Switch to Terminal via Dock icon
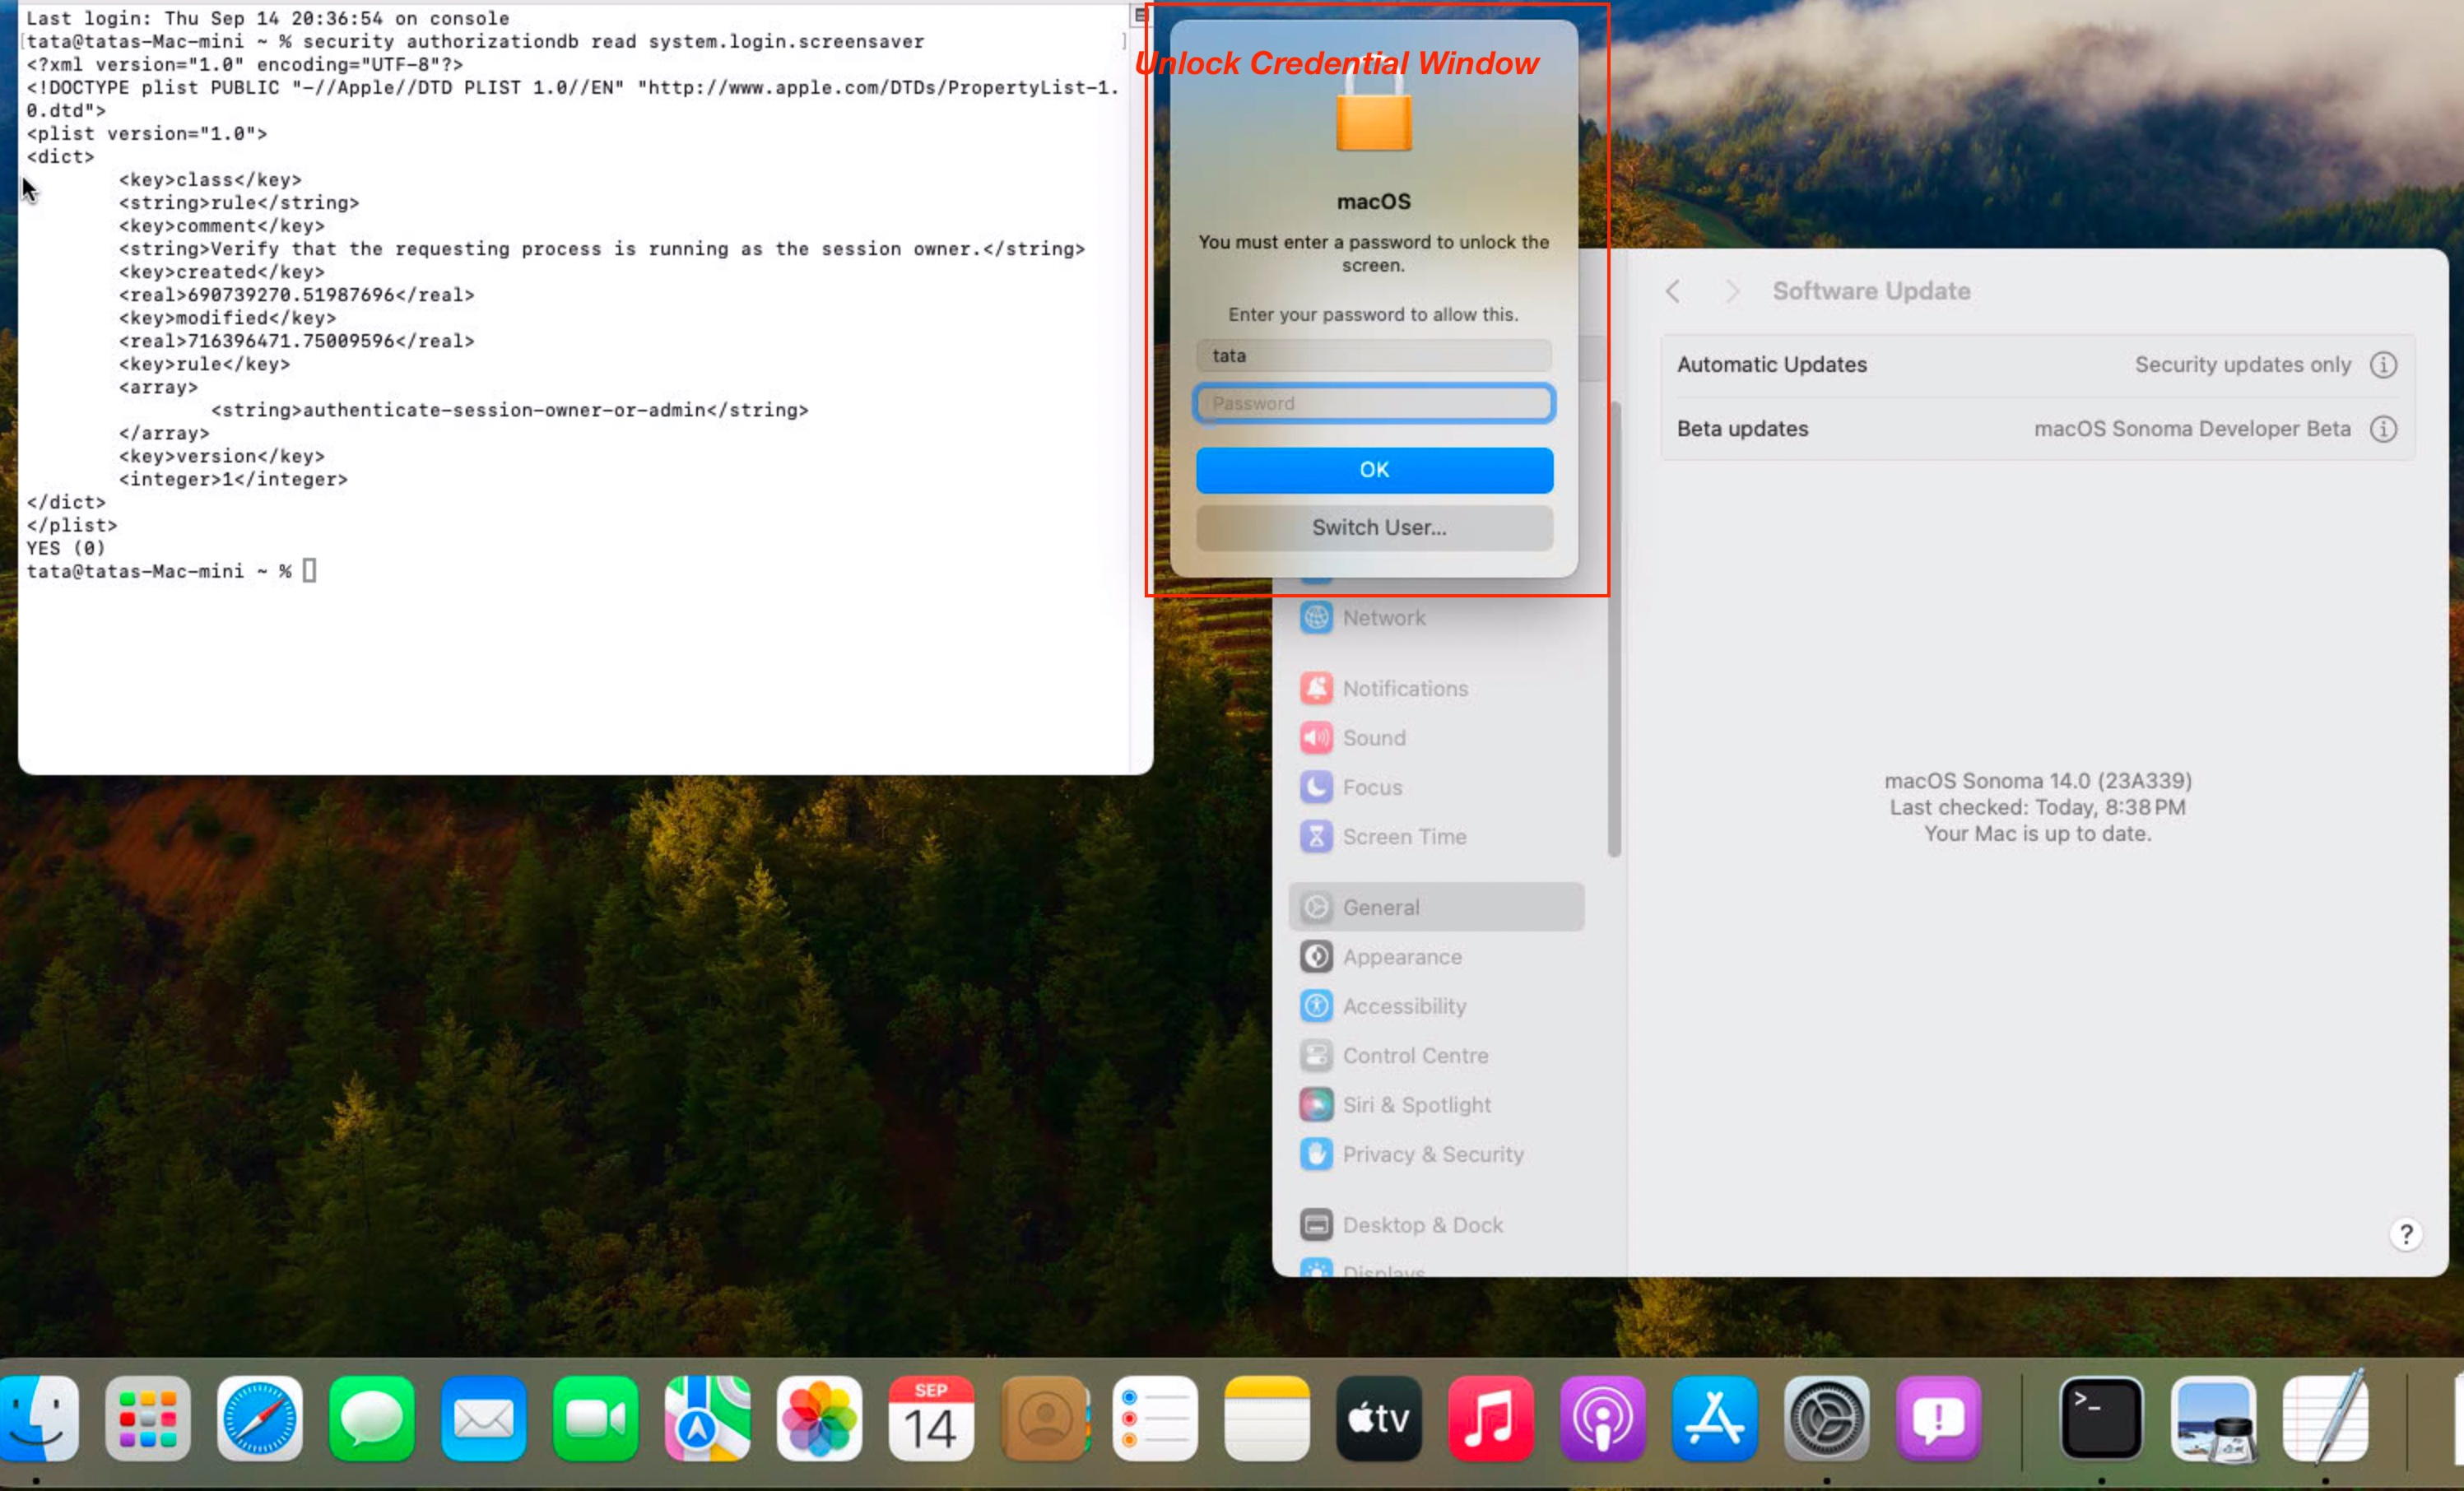This screenshot has width=2464, height=1491. (2102, 1417)
